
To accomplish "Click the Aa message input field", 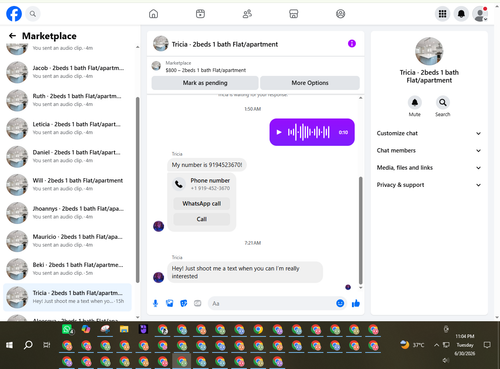I will tap(272, 303).
